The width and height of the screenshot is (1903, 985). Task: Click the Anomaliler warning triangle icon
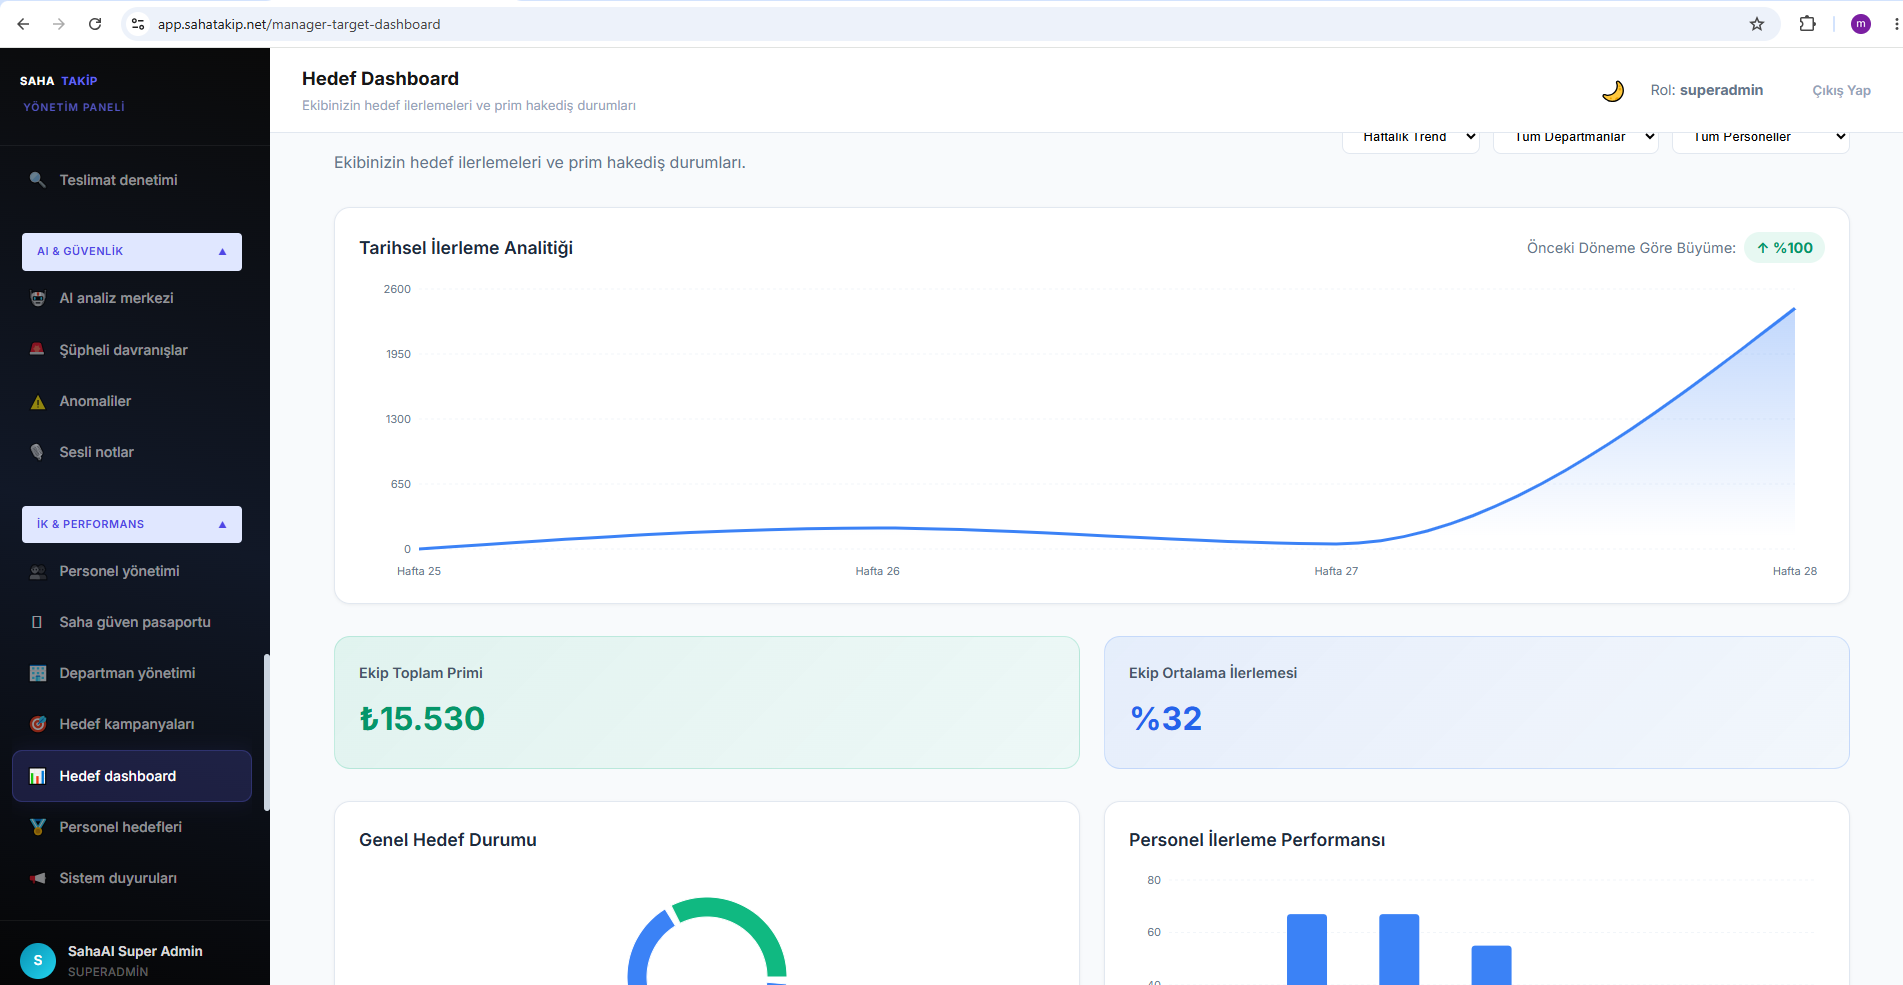[37, 402]
